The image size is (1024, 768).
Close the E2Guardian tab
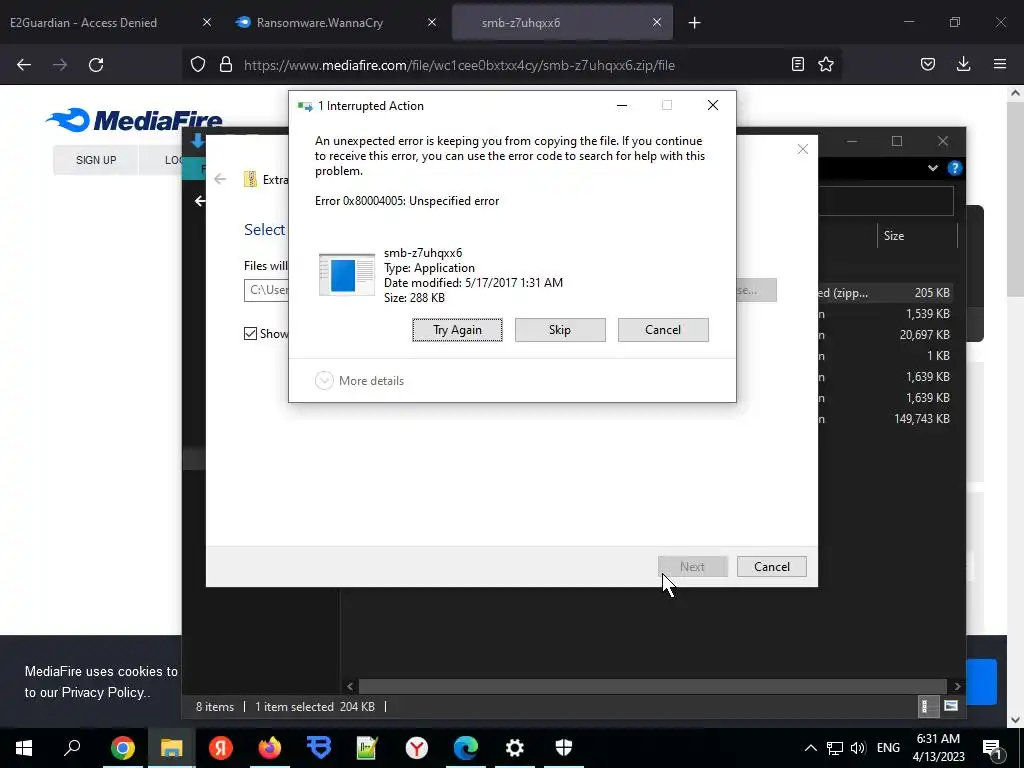point(206,23)
